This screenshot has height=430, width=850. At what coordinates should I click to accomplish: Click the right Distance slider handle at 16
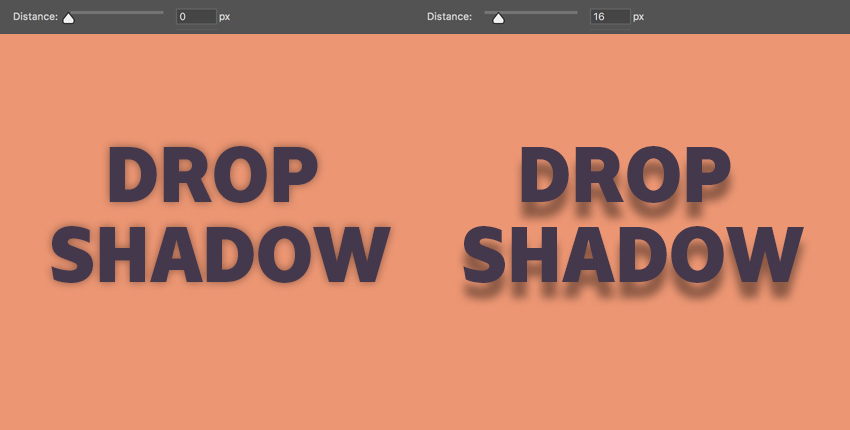pos(498,18)
